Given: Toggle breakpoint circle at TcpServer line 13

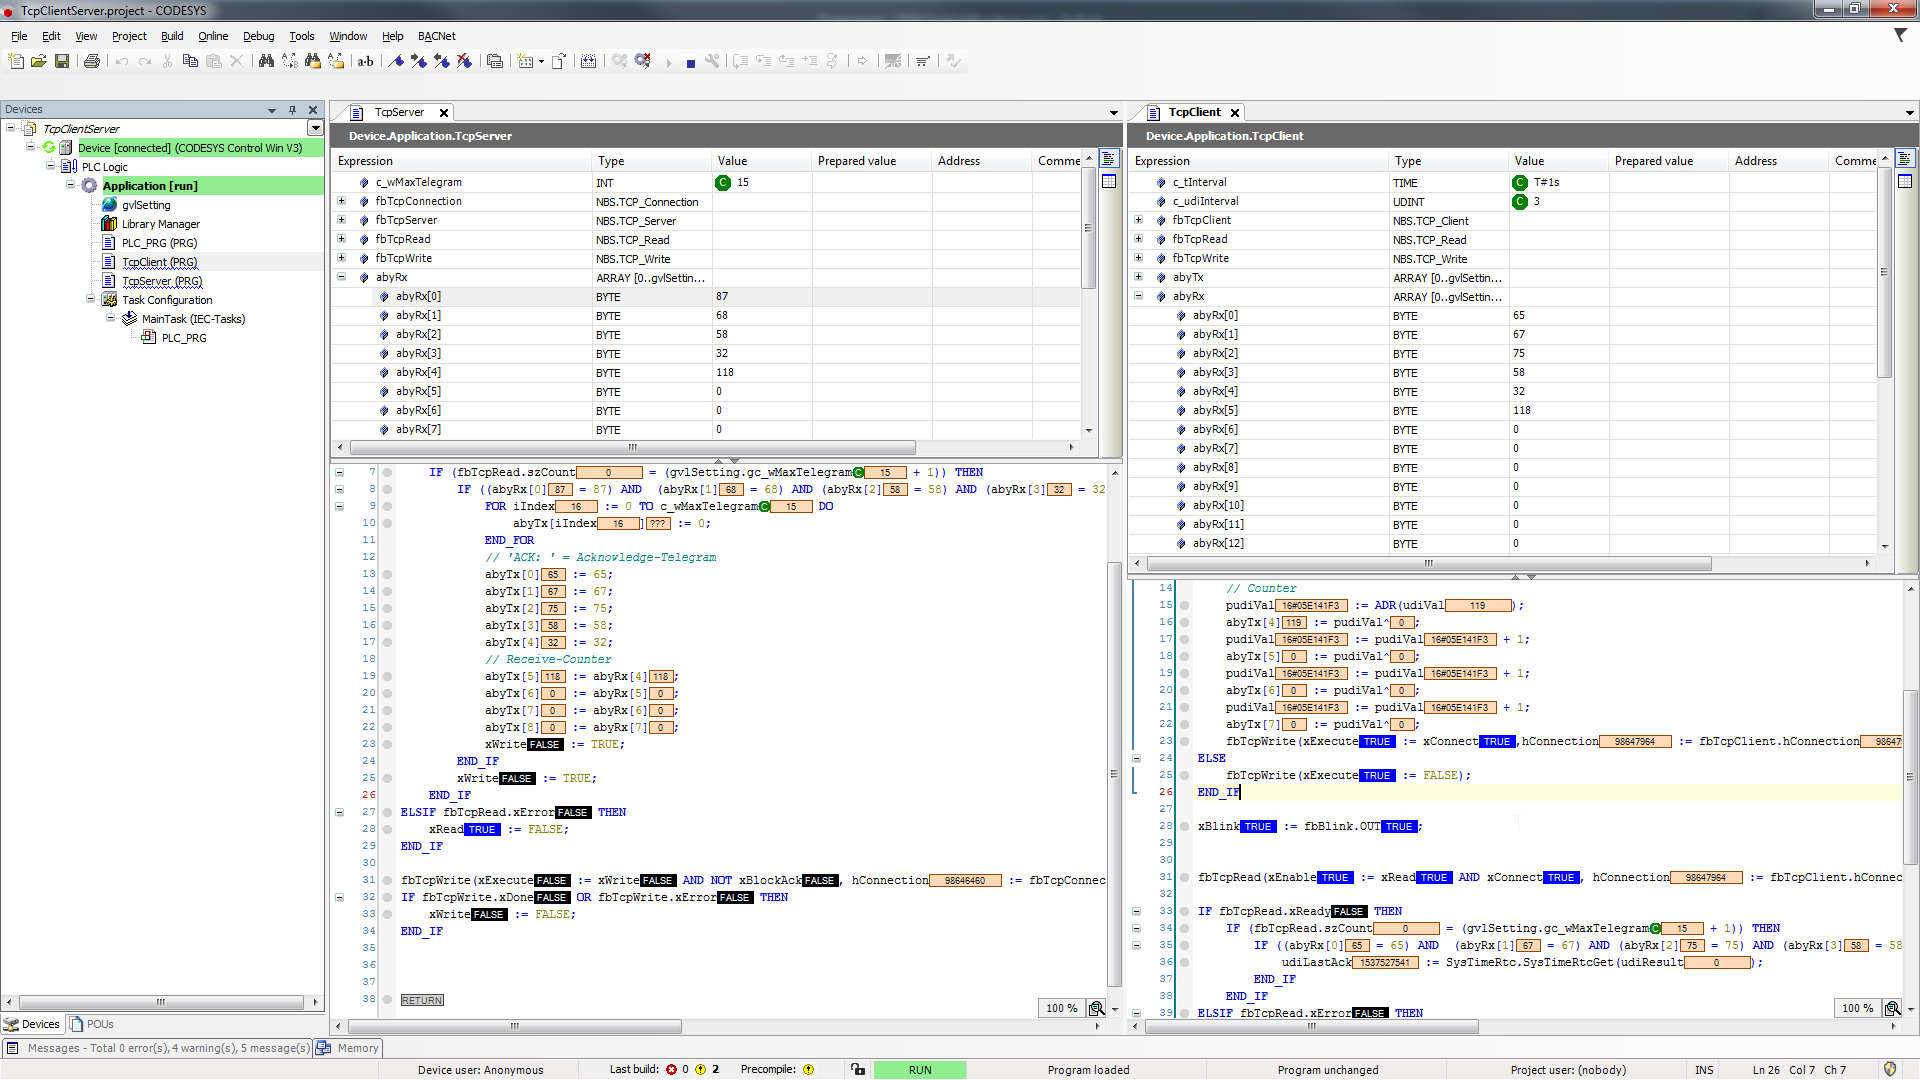Looking at the screenshot, I should [x=387, y=574].
